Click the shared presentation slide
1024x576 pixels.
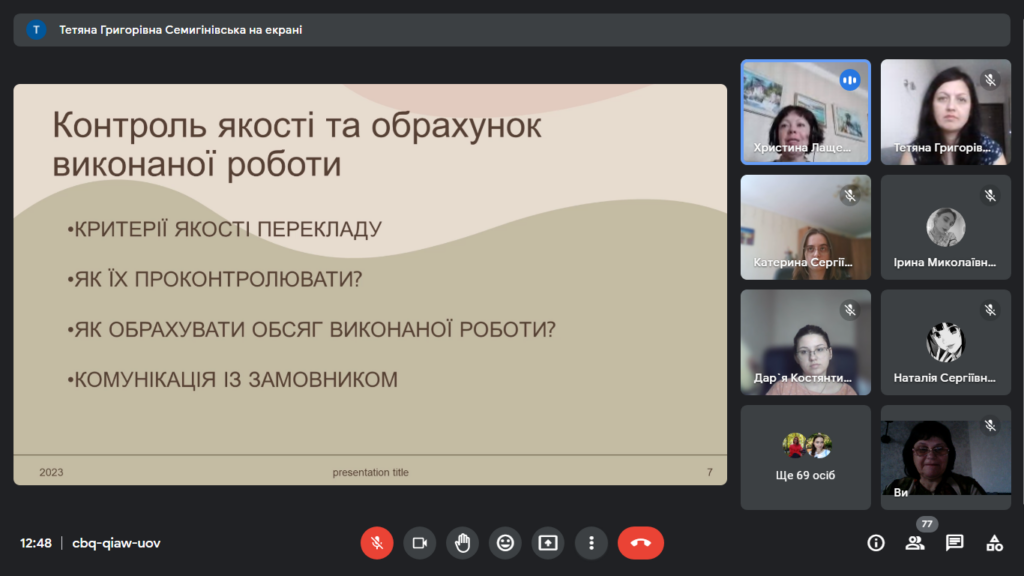tap(370, 284)
